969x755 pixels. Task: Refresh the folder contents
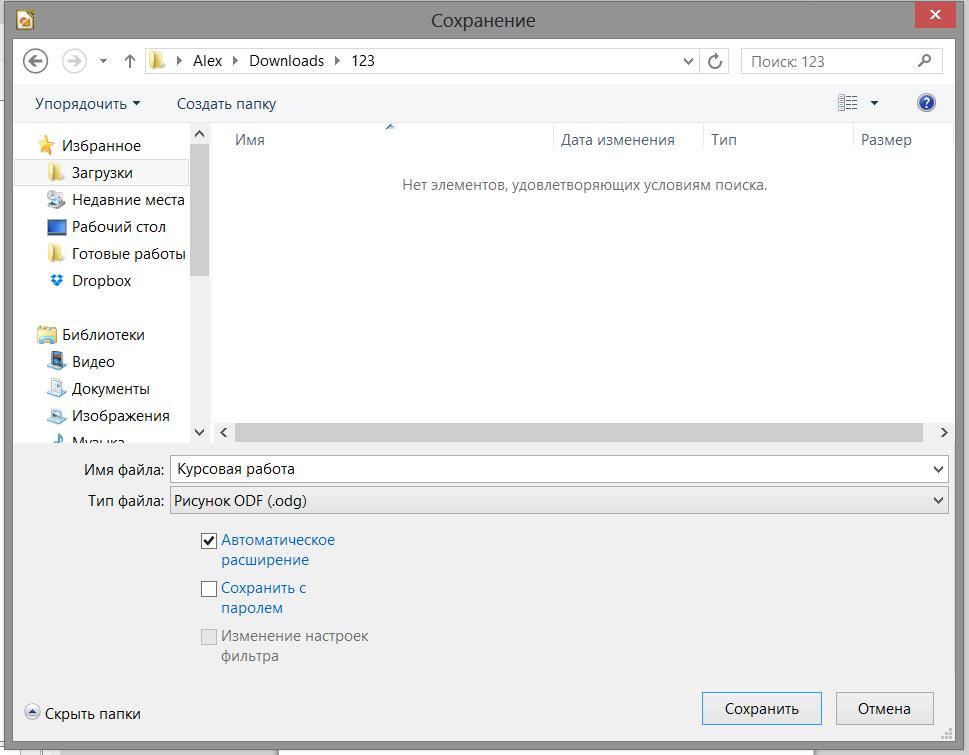click(715, 61)
